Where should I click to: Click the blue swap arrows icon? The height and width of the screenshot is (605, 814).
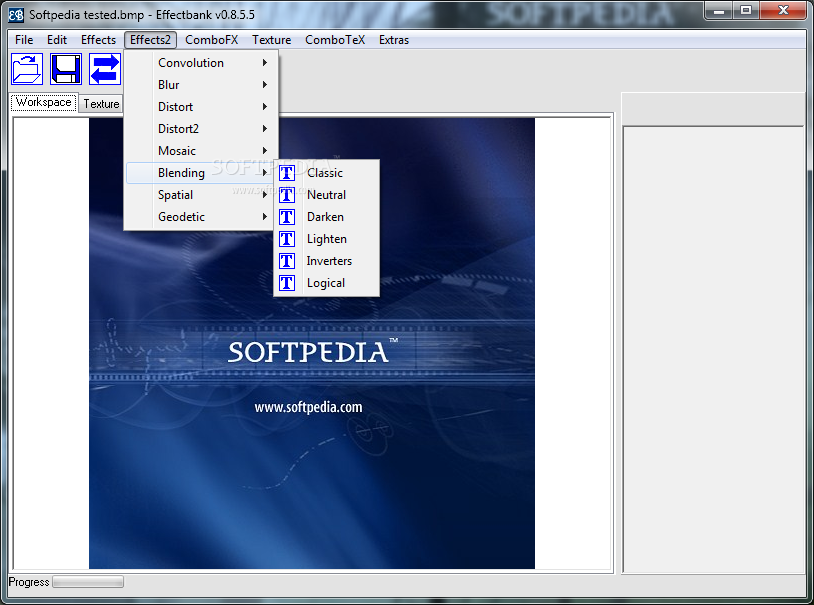pos(105,69)
